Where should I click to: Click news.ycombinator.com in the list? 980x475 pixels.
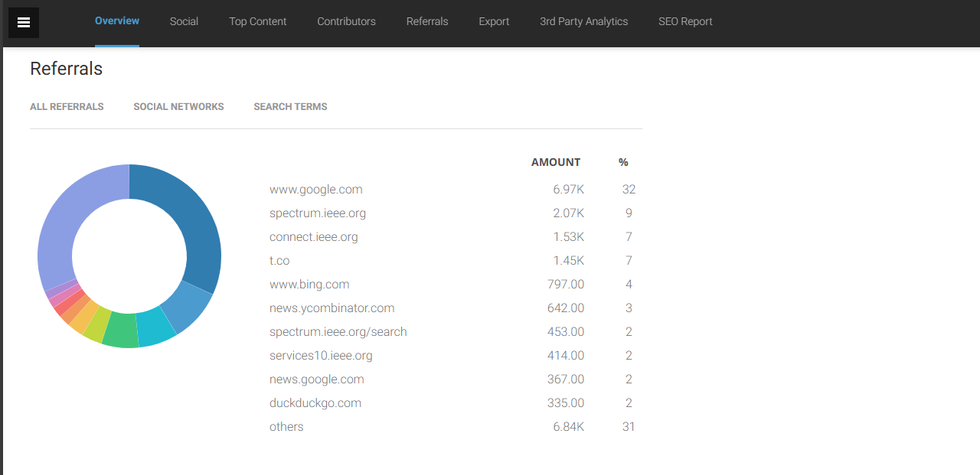pyautogui.click(x=332, y=308)
